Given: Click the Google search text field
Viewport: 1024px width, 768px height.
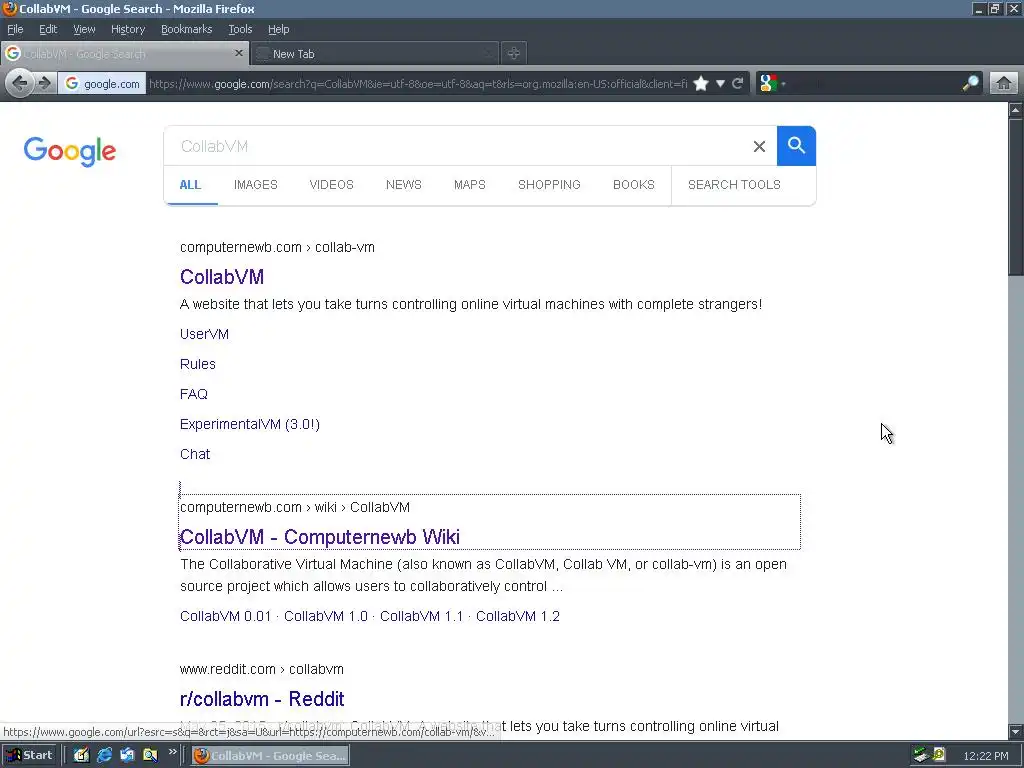Looking at the screenshot, I should click(457, 146).
